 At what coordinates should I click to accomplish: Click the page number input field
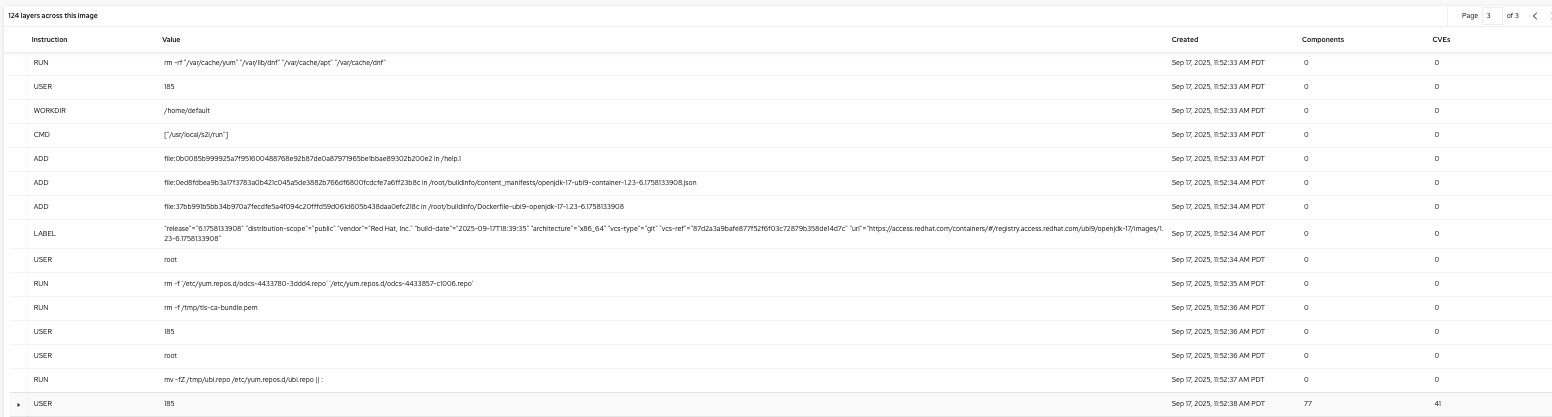(x=1492, y=16)
